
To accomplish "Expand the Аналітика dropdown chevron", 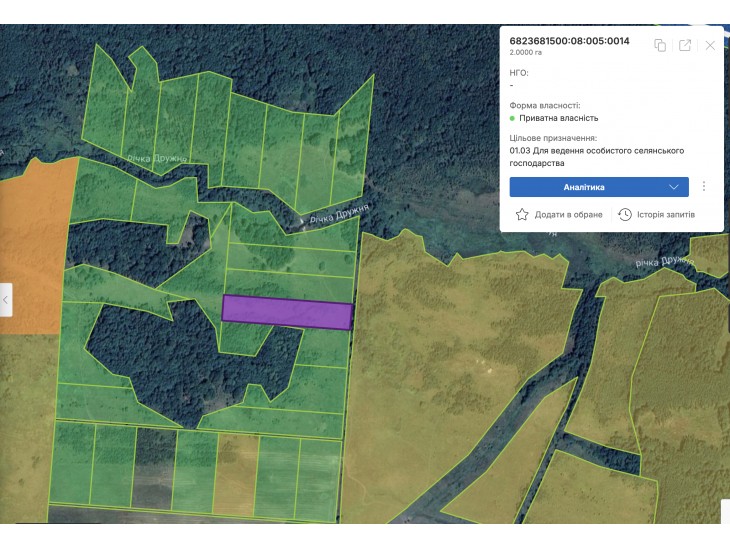I will point(674,187).
